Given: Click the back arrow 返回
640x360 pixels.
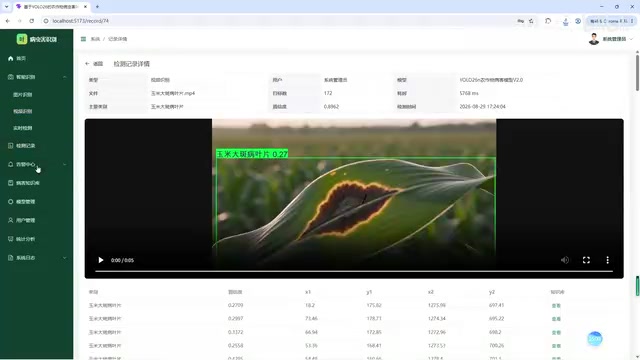Looking at the screenshot, I should point(94,64).
